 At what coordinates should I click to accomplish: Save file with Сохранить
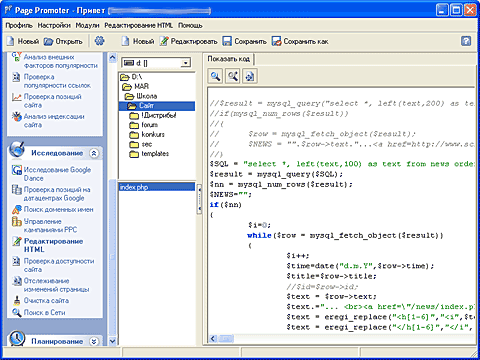245,41
